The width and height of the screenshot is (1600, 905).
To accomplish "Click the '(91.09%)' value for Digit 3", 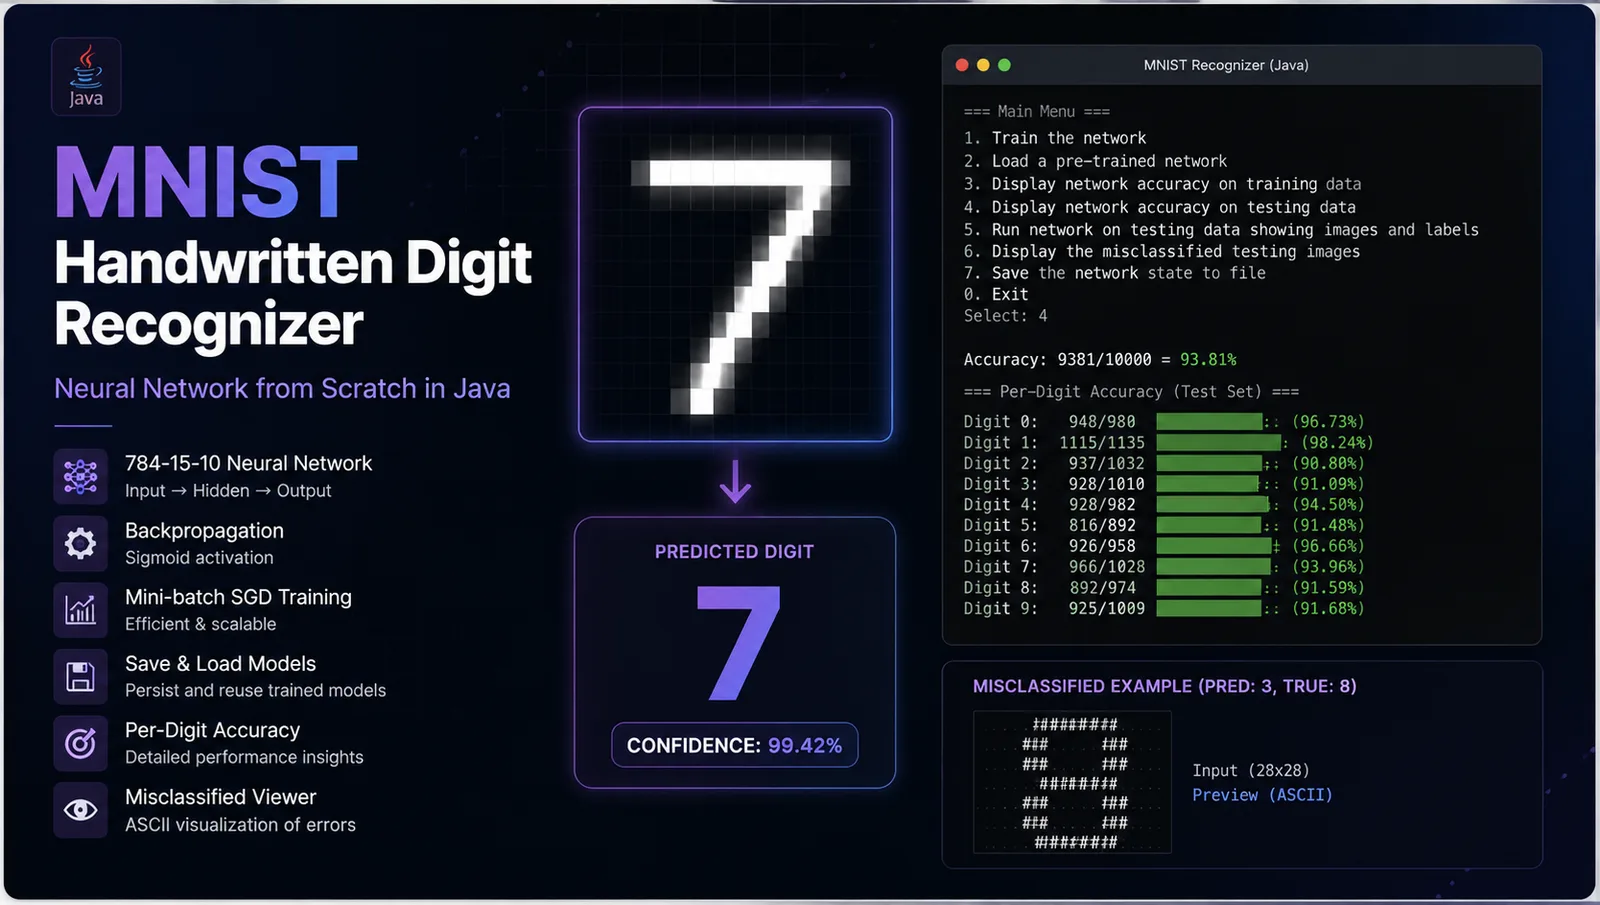I will pyautogui.click(x=1328, y=484).
